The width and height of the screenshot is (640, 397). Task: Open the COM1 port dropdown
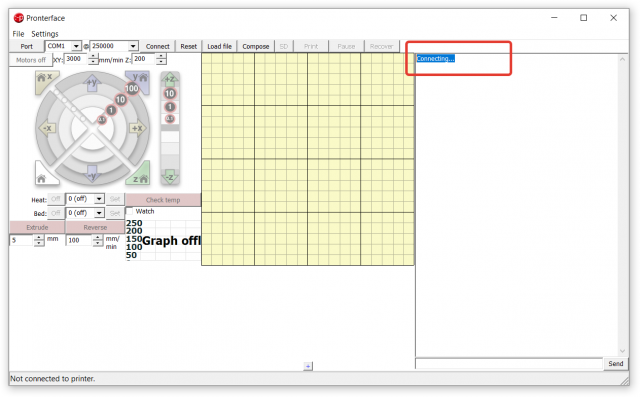[x=63, y=46]
